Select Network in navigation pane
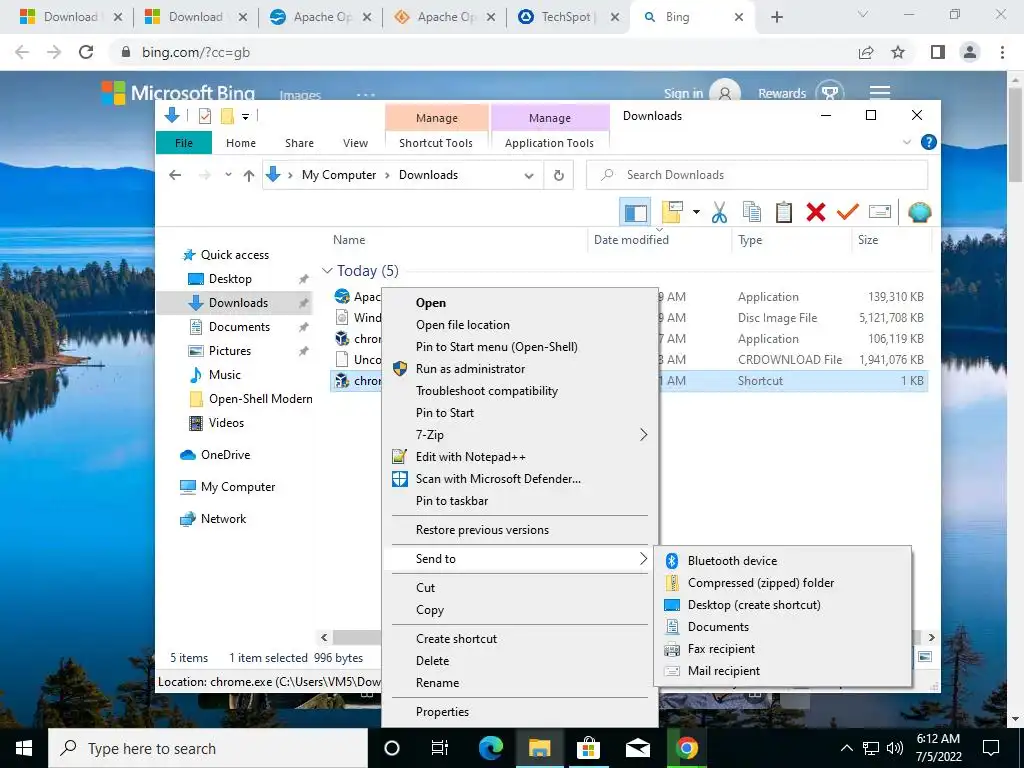This screenshot has height=768, width=1024. point(223,519)
